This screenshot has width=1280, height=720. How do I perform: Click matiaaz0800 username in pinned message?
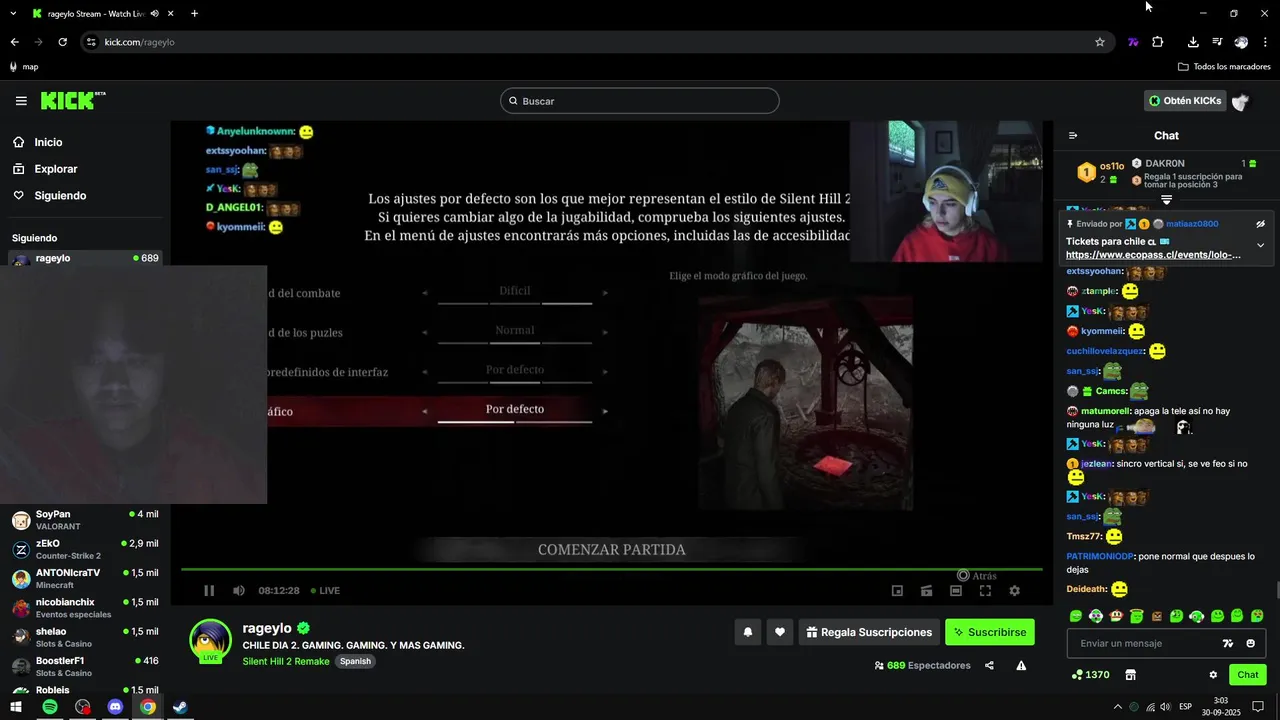coord(1192,224)
